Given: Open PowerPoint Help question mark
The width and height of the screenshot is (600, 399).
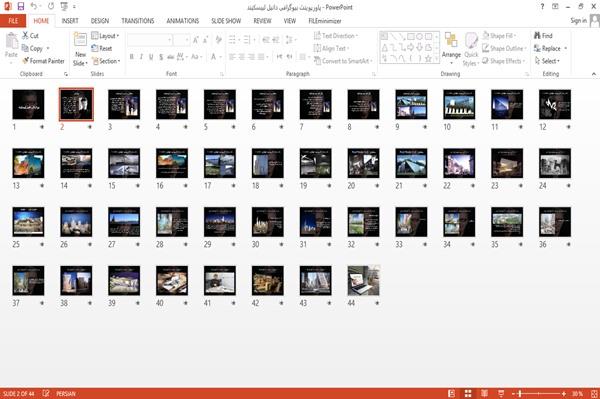Looking at the screenshot, I should tap(542, 7).
